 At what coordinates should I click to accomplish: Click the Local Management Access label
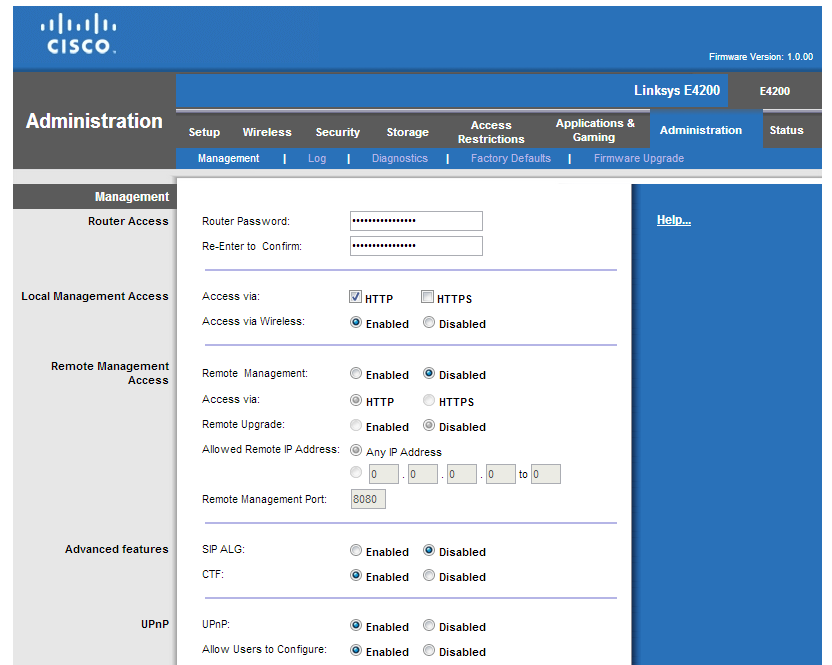[95, 296]
